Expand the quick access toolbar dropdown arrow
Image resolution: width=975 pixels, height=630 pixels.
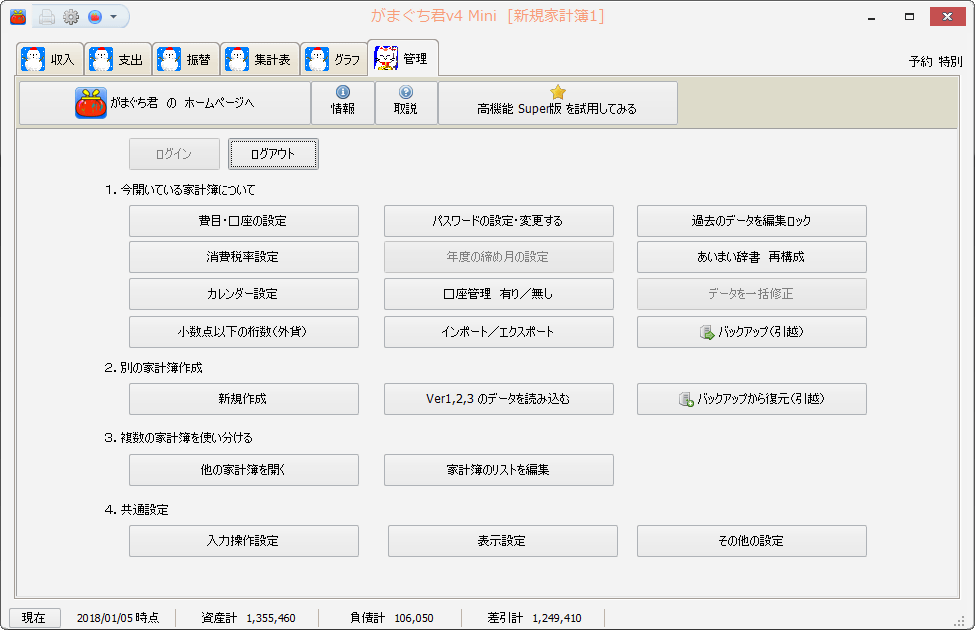tap(114, 17)
